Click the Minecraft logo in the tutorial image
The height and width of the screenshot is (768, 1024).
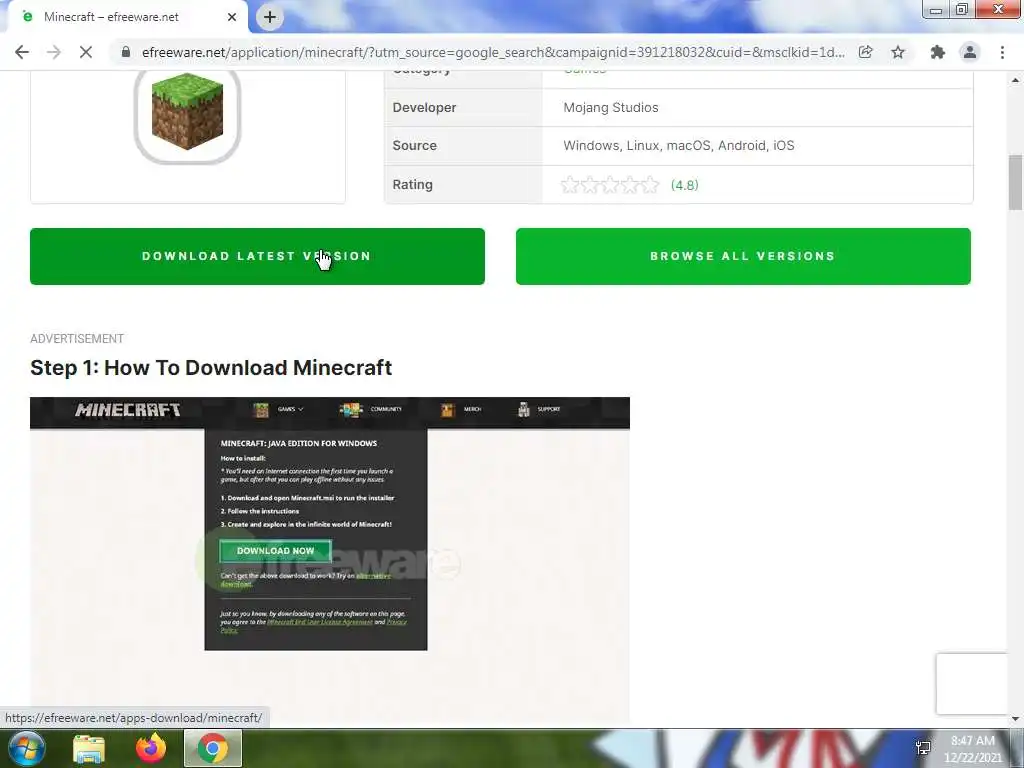click(x=128, y=410)
